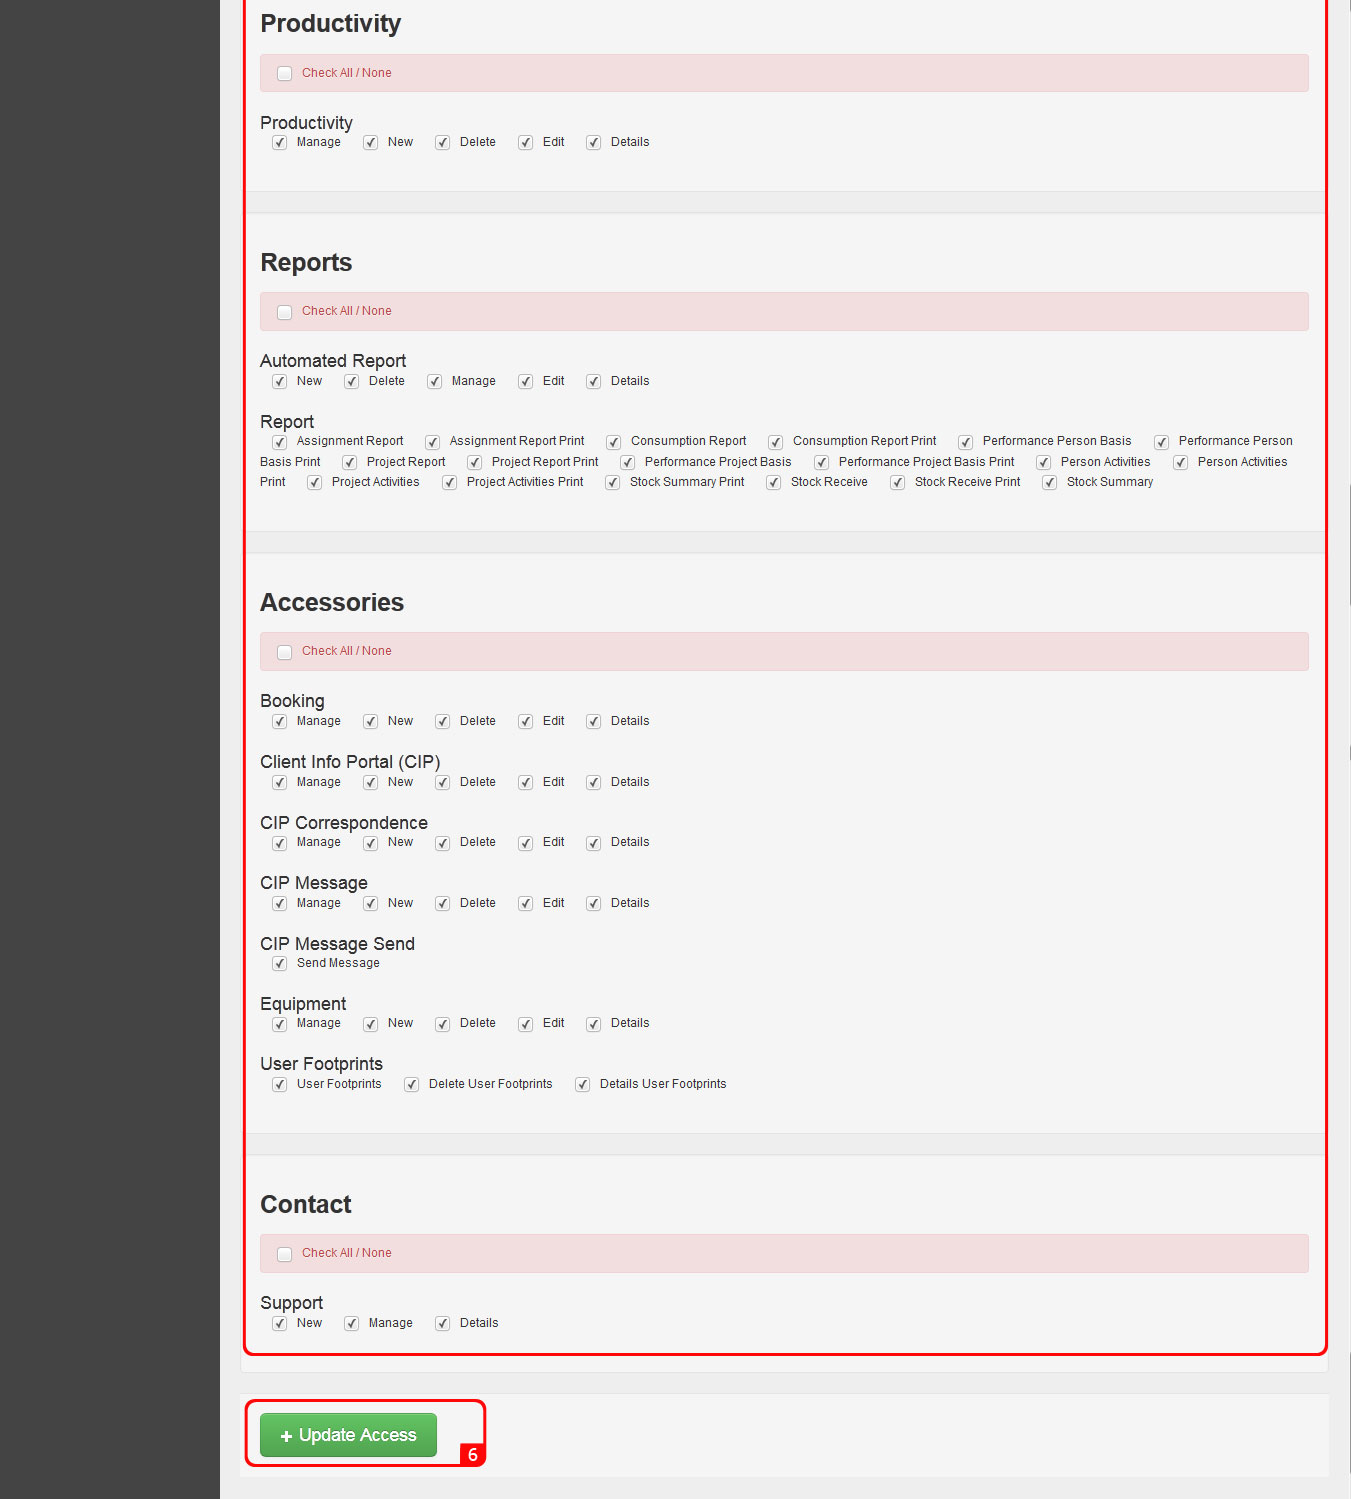The image size is (1351, 1499).
Task: Disable Performance Project Basis Print permission
Action: [x=822, y=463]
